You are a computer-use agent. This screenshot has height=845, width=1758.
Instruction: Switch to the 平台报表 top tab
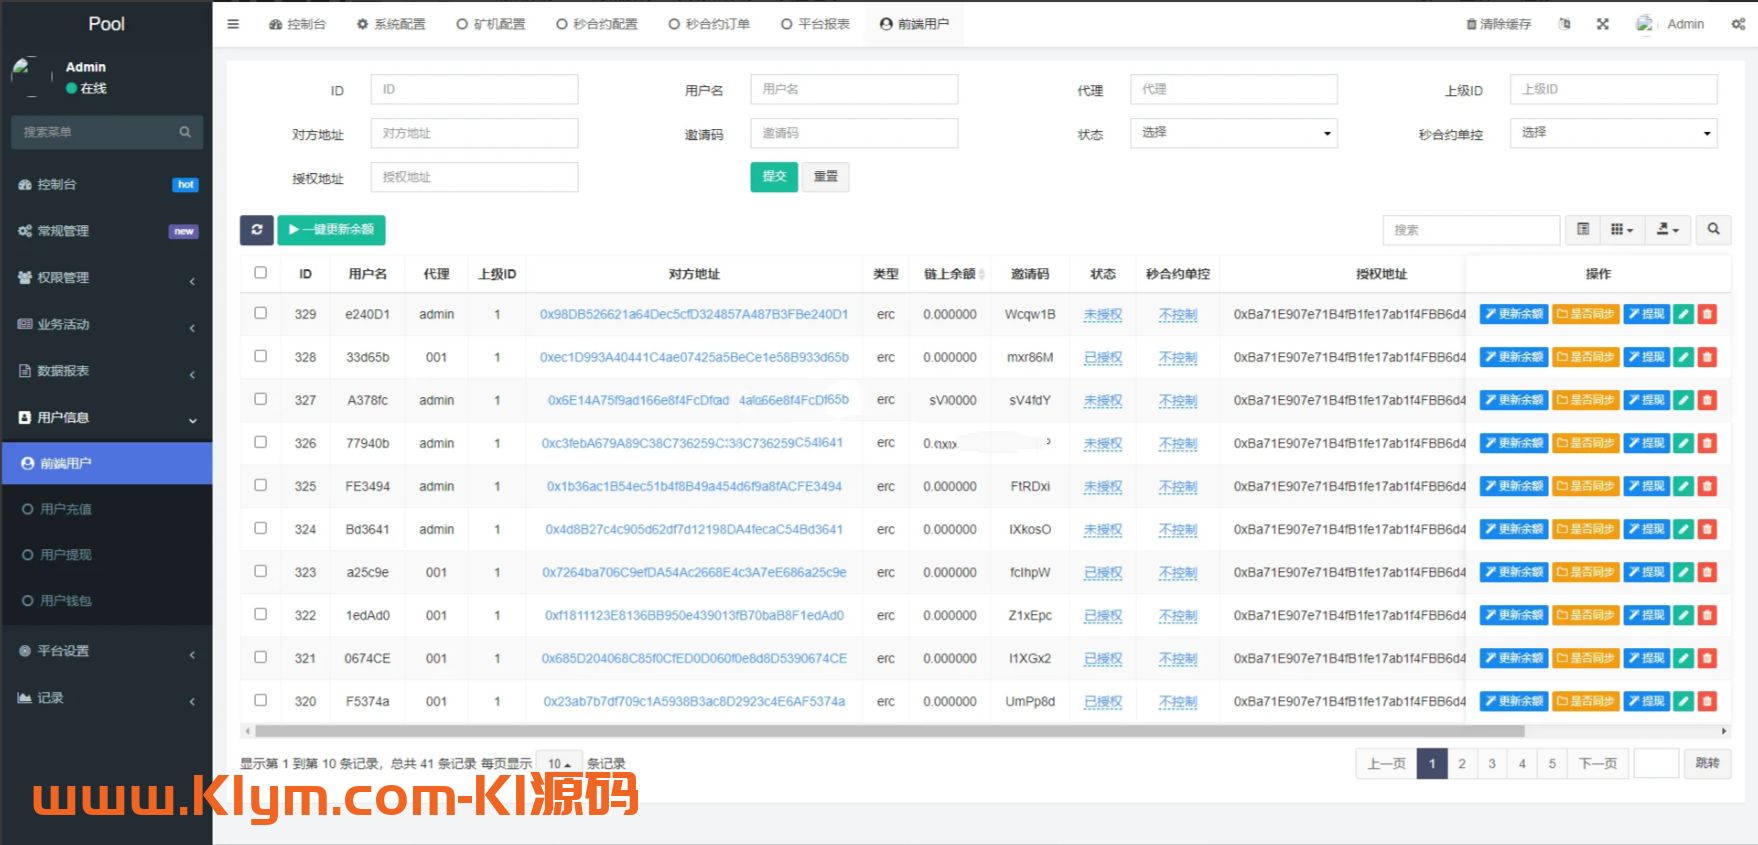point(815,24)
